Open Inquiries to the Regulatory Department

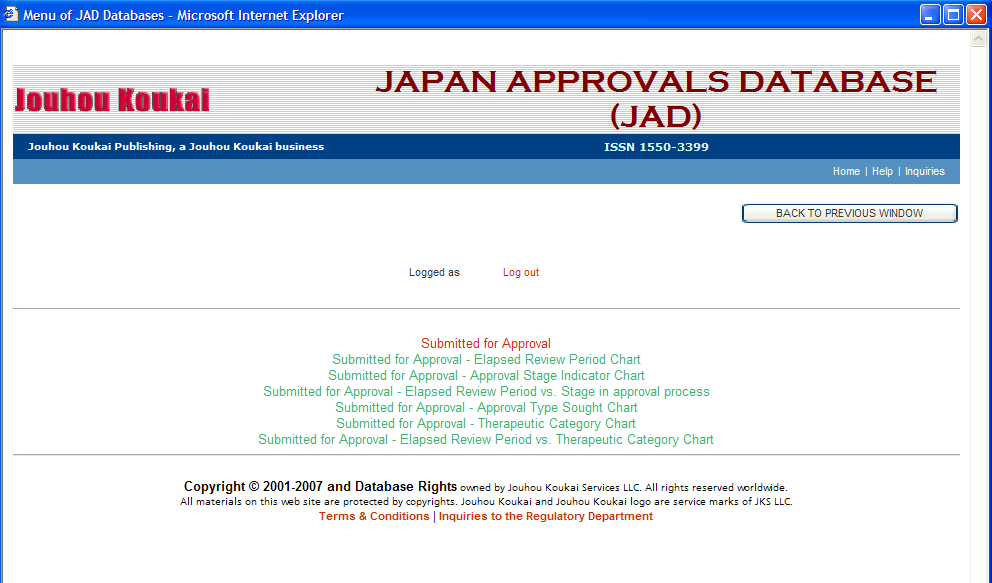coord(546,516)
